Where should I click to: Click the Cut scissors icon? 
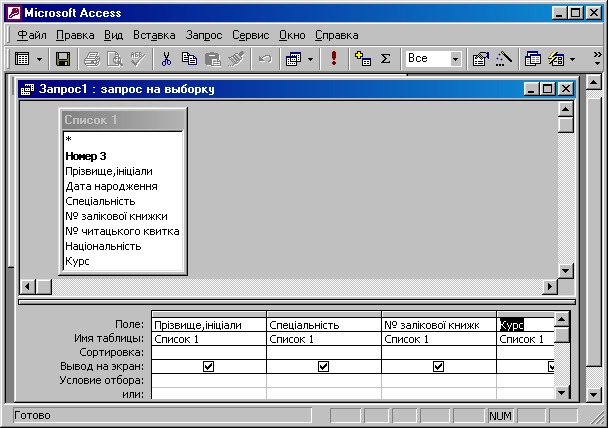166,59
